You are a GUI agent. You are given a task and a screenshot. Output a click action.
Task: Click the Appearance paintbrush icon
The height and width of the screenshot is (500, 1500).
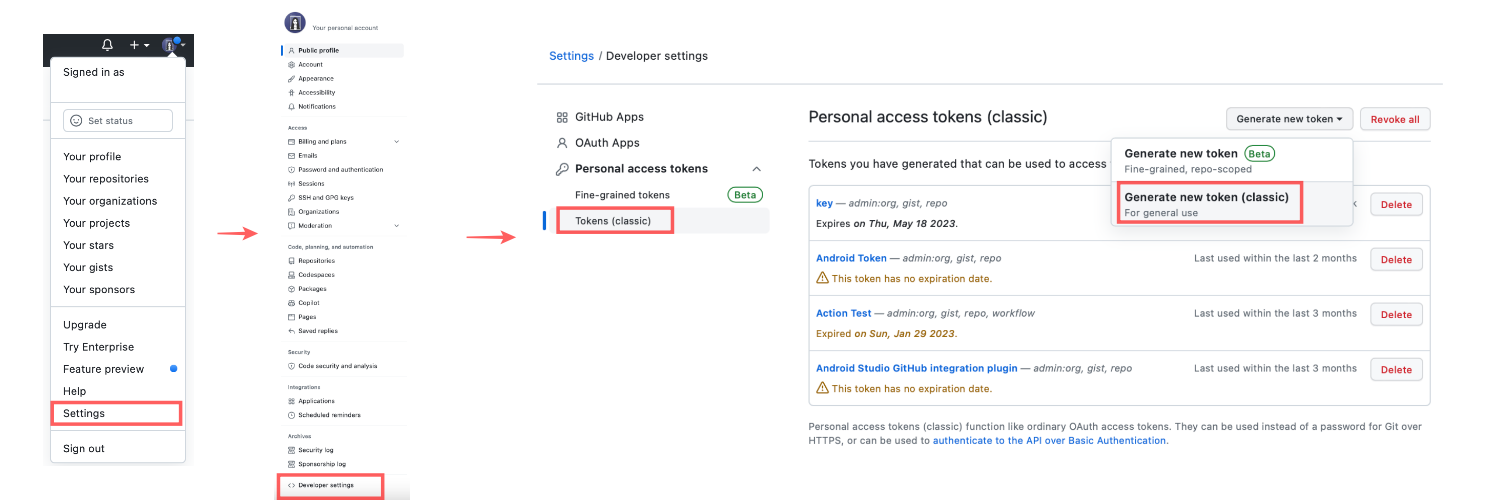click(x=291, y=78)
